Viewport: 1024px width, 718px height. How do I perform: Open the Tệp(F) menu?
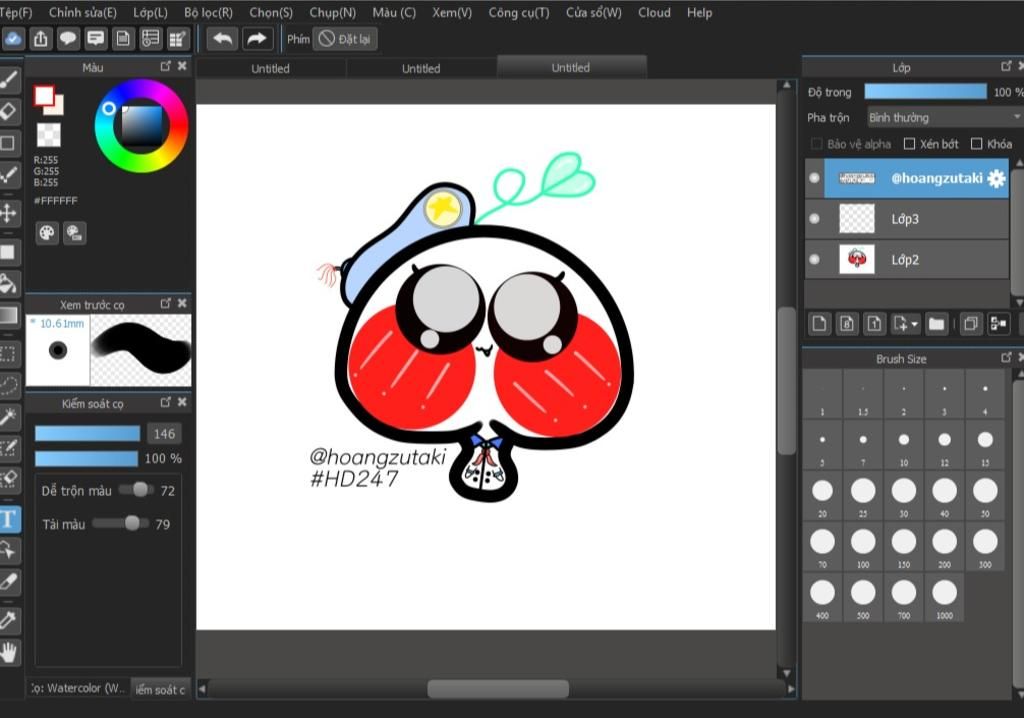click(16, 12)
